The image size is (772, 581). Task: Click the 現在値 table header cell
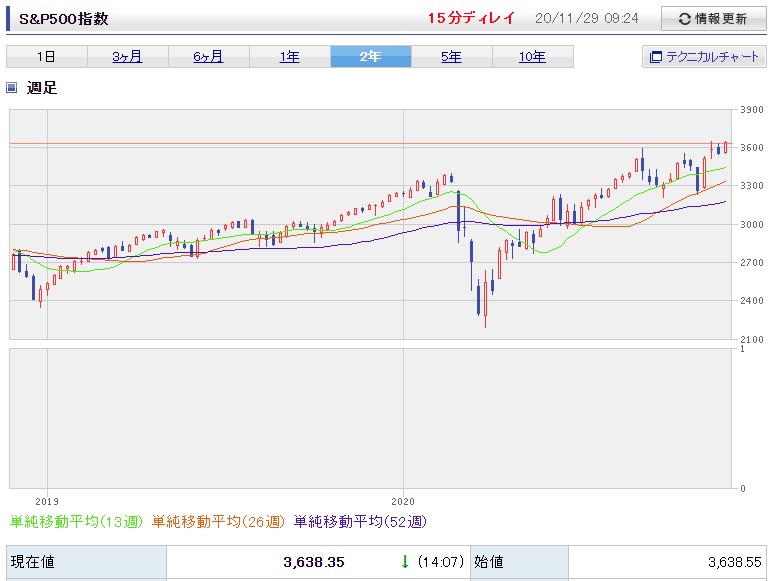[x=86, y=562]
